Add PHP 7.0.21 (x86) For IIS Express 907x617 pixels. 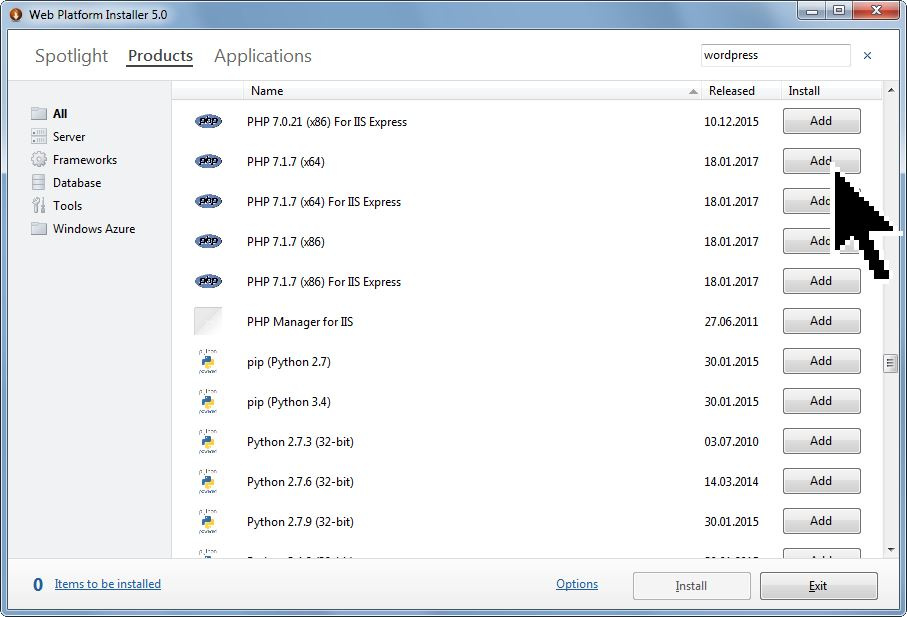[821, 121]
